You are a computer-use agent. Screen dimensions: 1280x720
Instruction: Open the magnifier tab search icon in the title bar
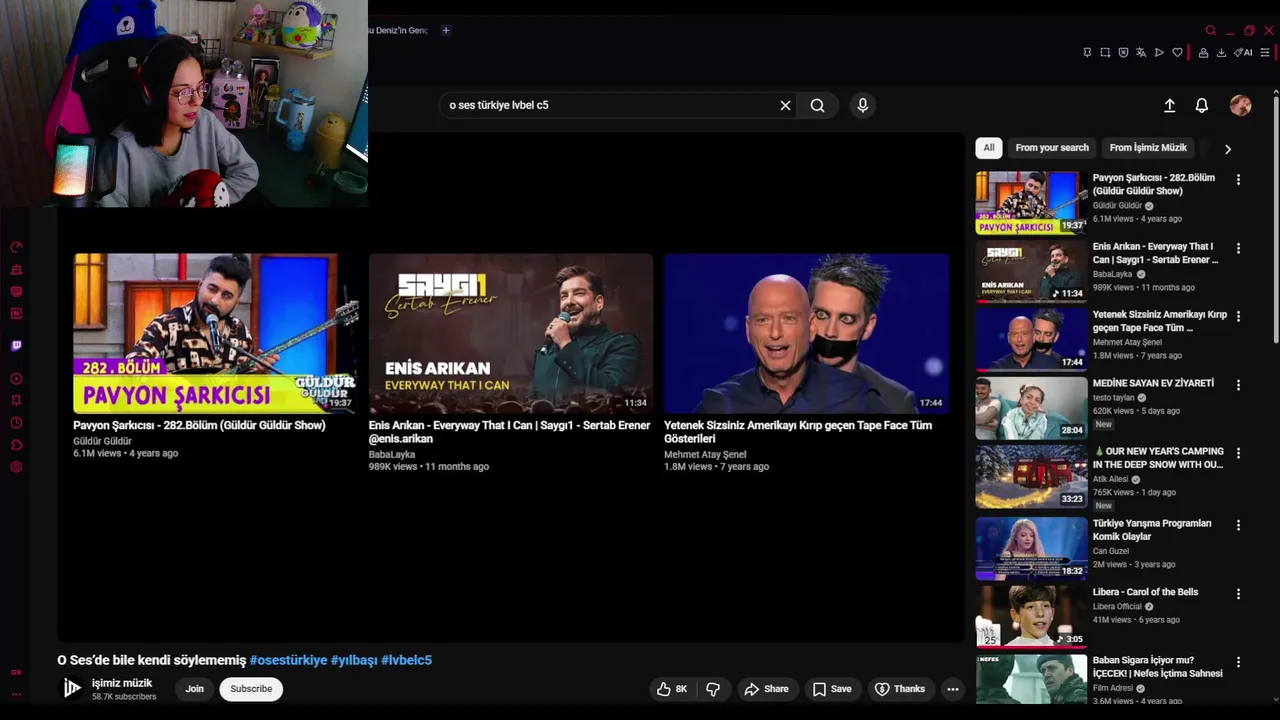(x=1210, y=30)
